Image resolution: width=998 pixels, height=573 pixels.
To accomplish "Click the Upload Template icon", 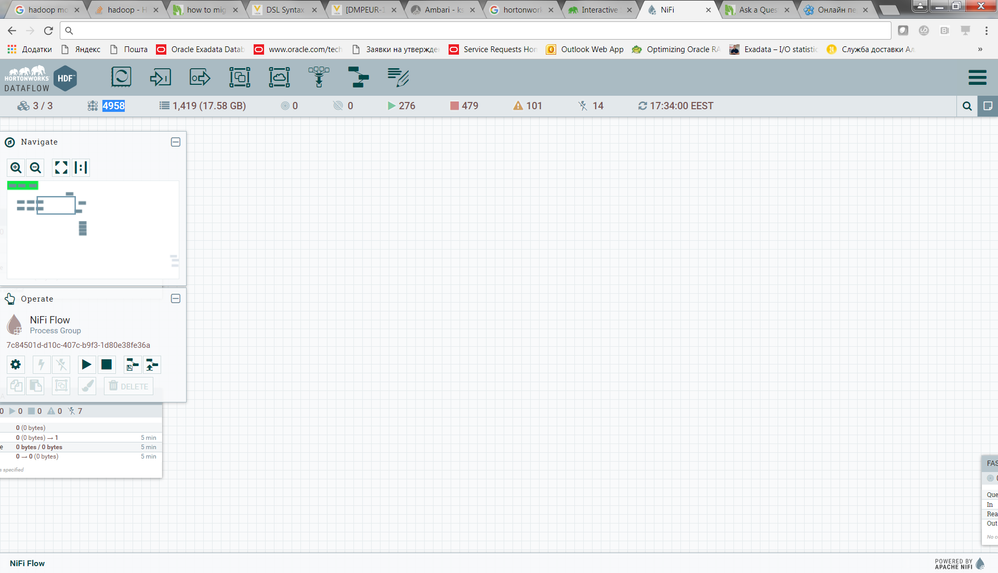I will (x=151, y=365).
